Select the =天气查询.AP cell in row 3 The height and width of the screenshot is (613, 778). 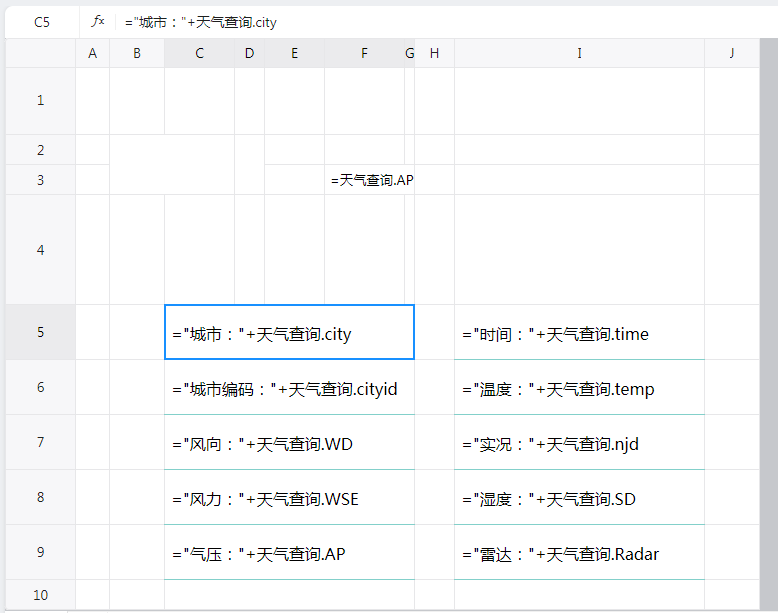(370, 180)
